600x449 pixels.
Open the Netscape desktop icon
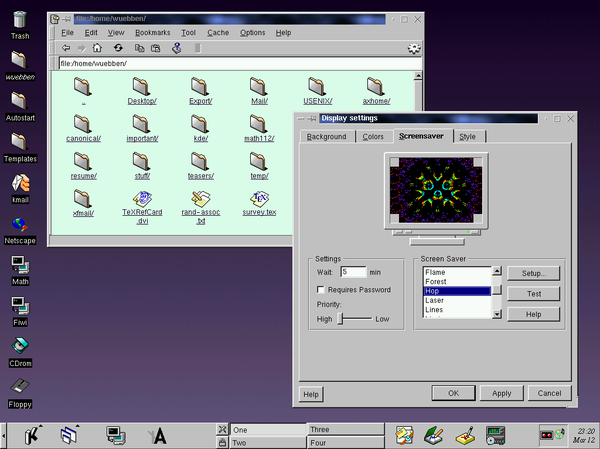[20, 225]
